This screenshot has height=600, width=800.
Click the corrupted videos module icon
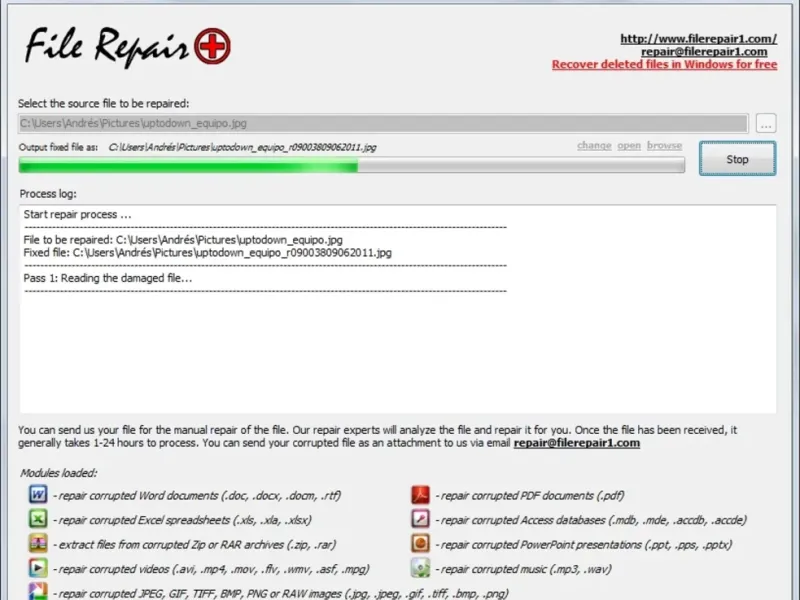(x=38, y=568)
